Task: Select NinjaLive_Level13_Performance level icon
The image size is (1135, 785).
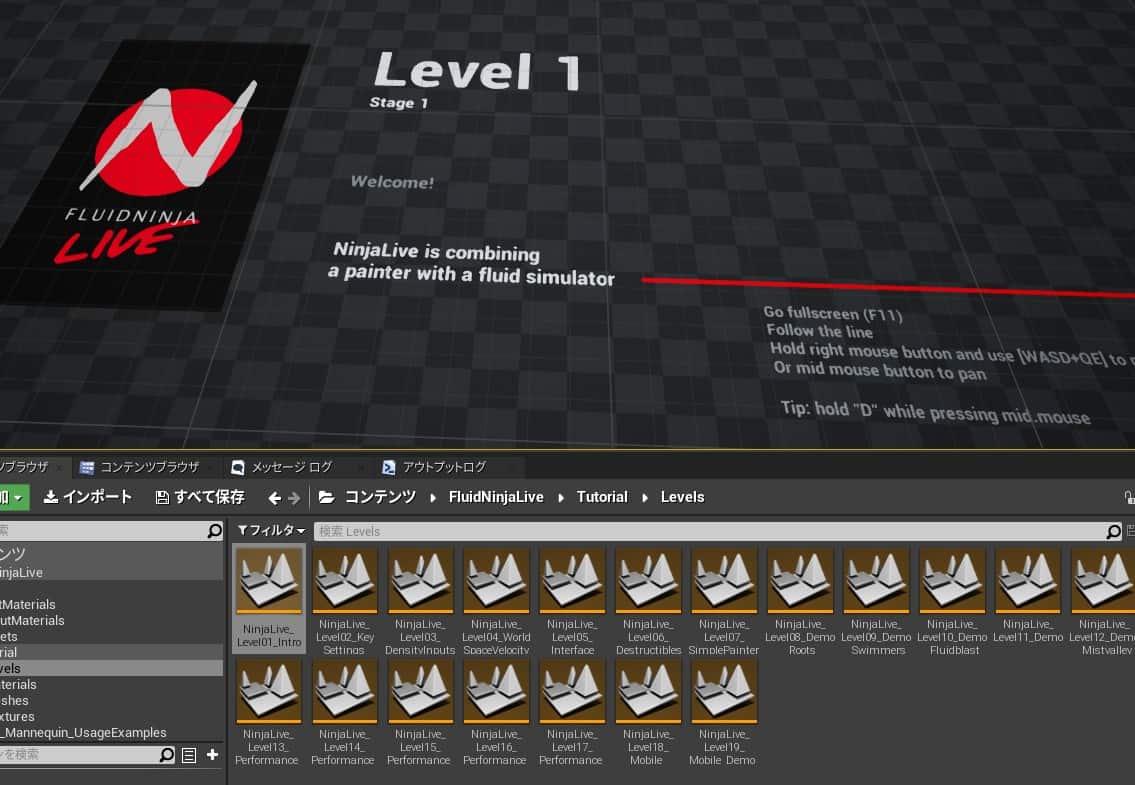Action: point(269,691)
